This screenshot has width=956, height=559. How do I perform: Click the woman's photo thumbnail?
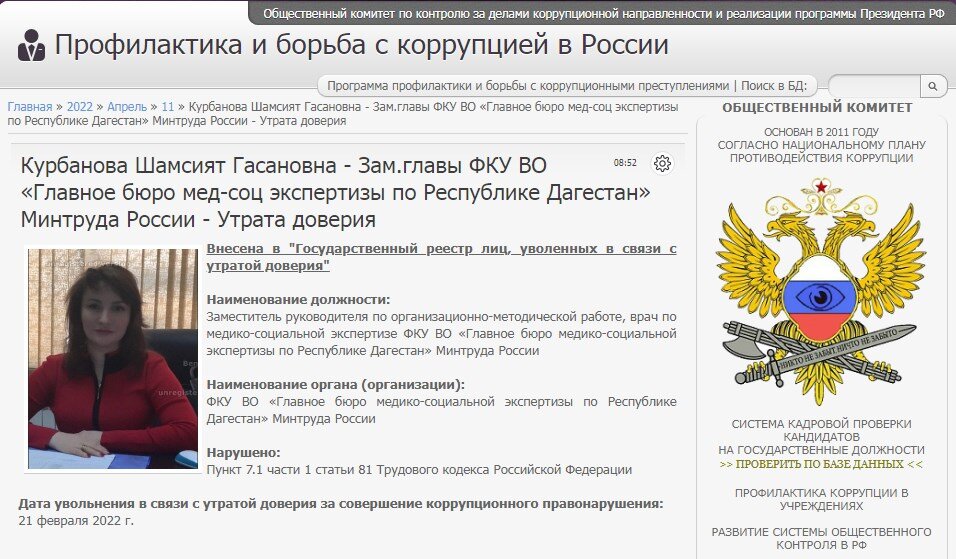(x=113, y=358)
